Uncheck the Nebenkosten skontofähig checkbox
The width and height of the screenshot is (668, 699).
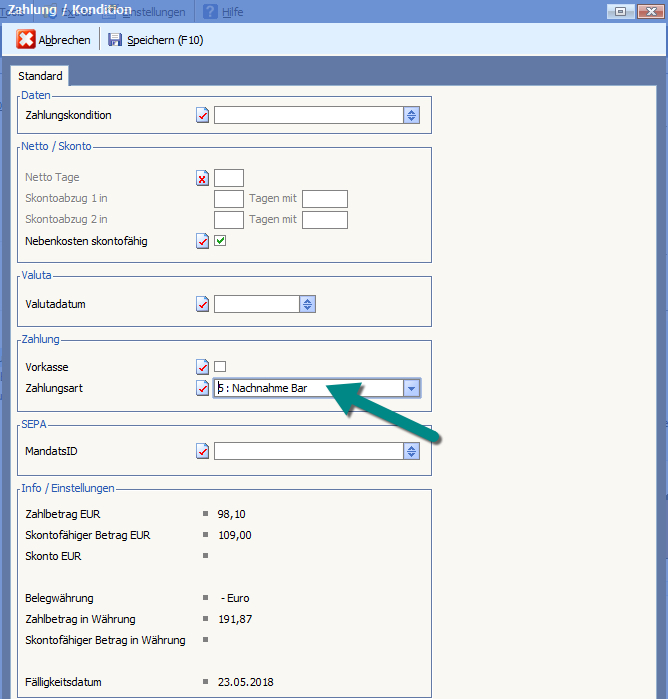pyautogui.click(x=221, y=241)
